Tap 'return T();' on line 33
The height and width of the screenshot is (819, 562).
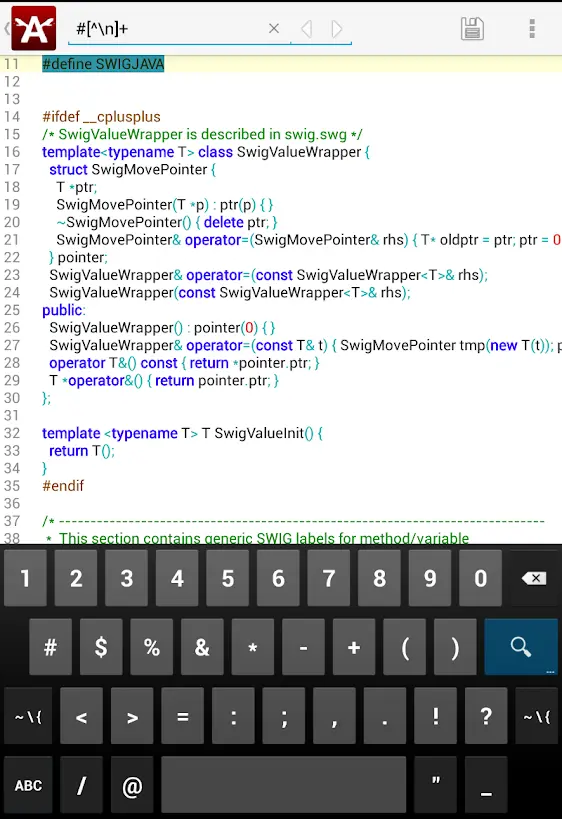tap(82, 451)
